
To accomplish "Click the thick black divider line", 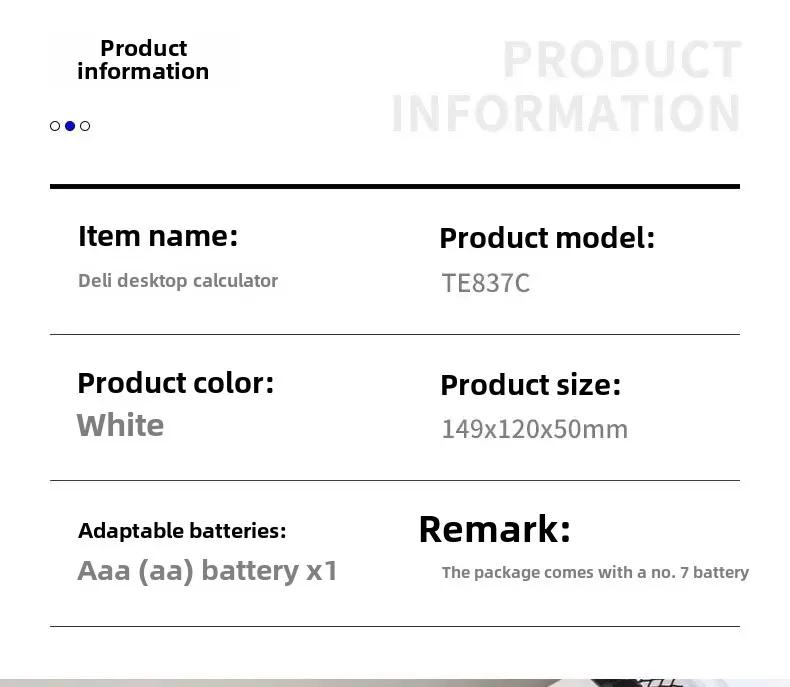I will [395, 186].
